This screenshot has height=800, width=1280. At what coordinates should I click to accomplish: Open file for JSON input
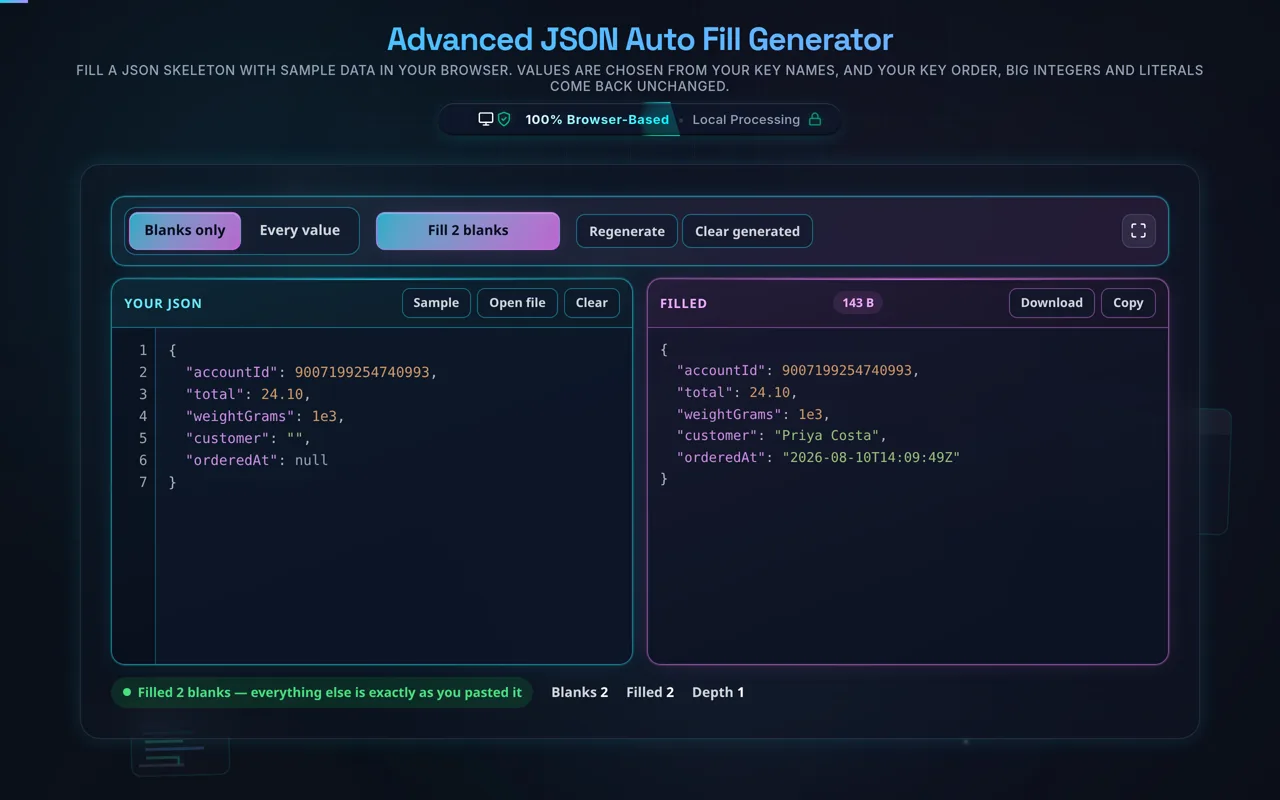pos(517,303)
